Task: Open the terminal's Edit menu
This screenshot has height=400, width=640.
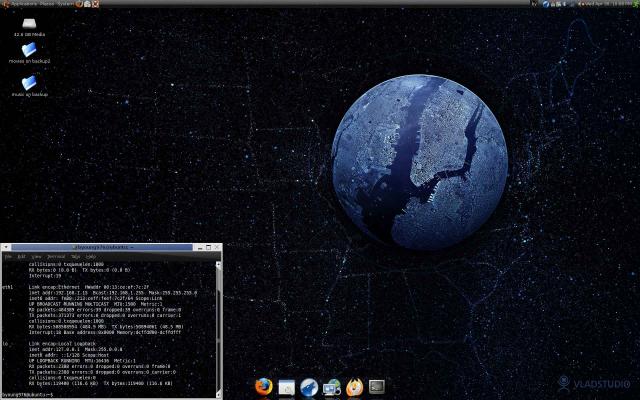Action: pyautogui.click(x=21, y=257)
